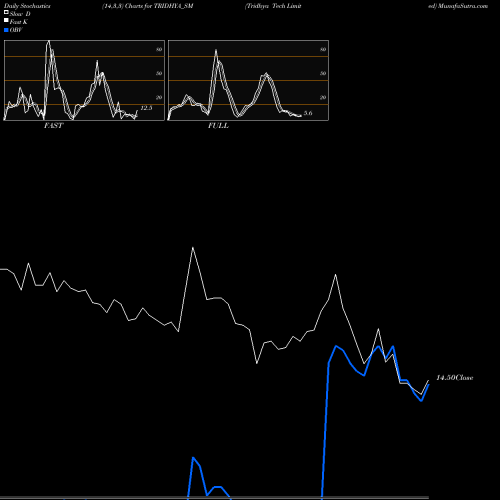
Task: Click the 'Daily Stochastics' title text
Action: click(x=27, y=6)
